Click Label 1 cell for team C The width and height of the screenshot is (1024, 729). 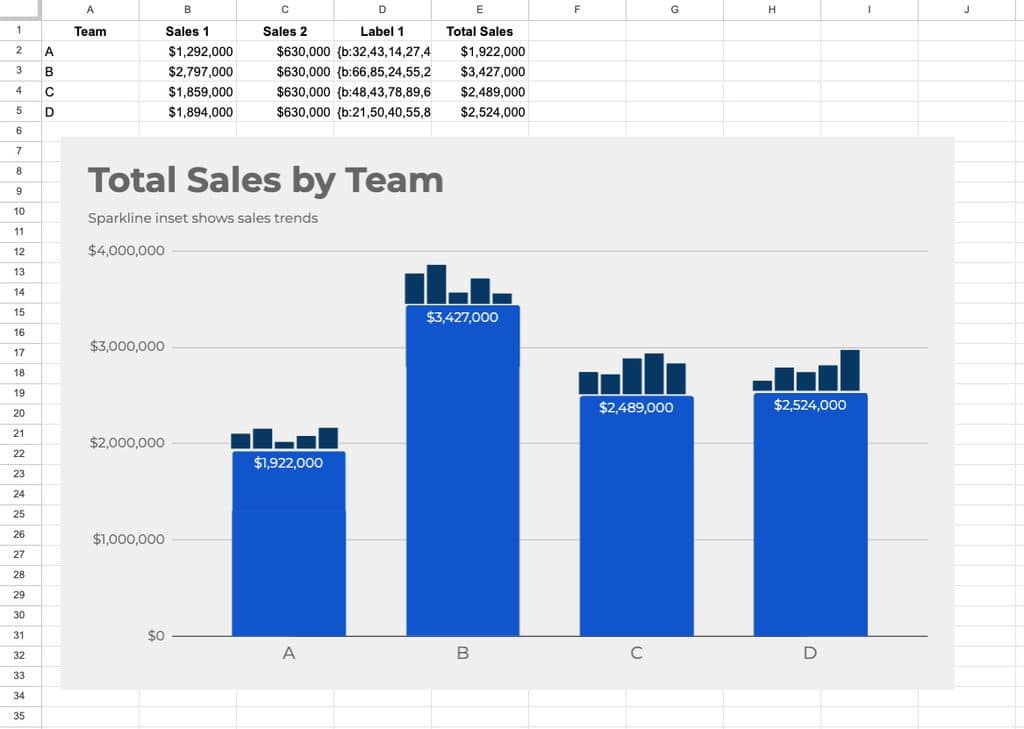tap(382, 92)
